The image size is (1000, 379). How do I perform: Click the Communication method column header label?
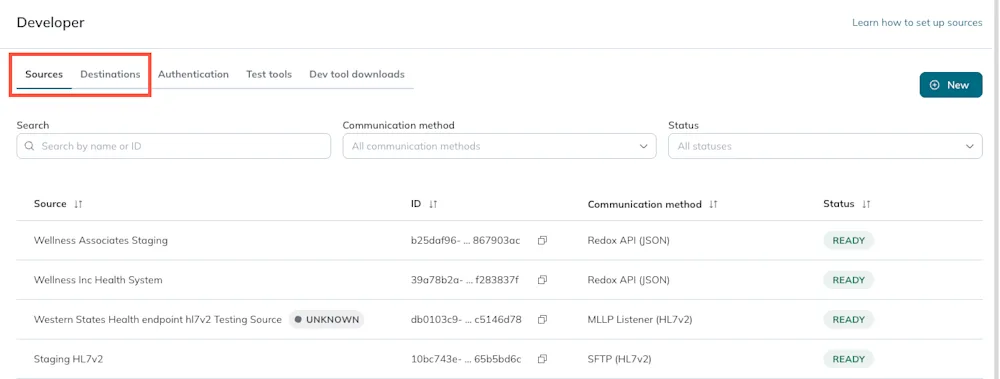[644, 204]
